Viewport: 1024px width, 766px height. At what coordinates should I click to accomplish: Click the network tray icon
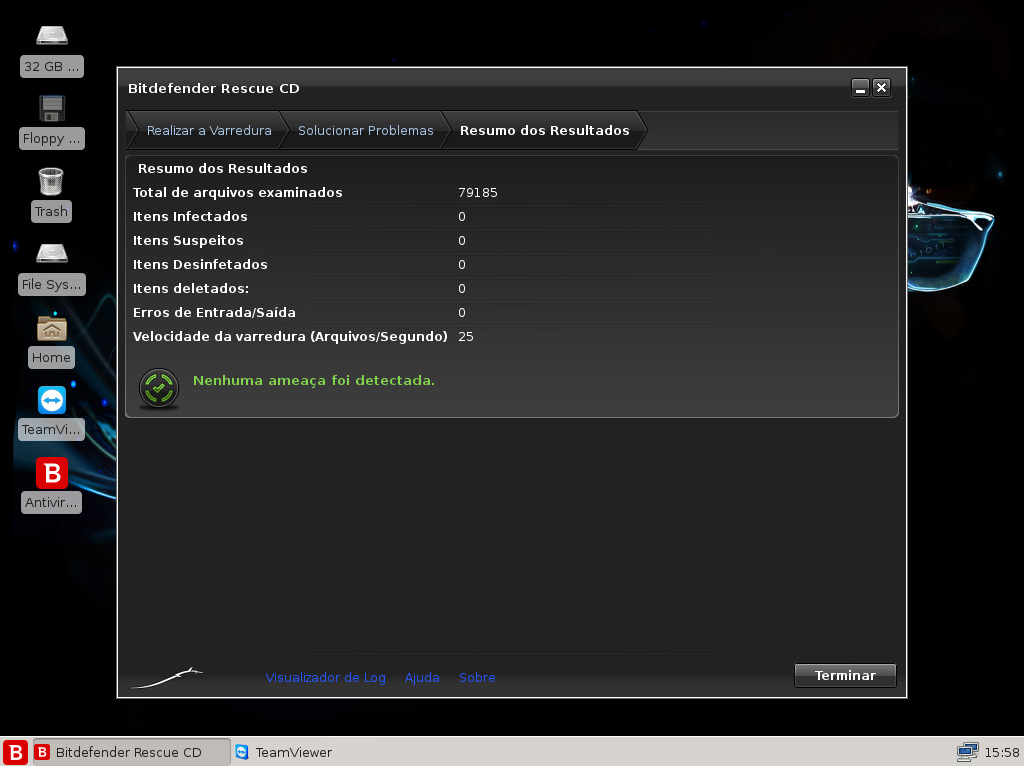tap(967, 752)
